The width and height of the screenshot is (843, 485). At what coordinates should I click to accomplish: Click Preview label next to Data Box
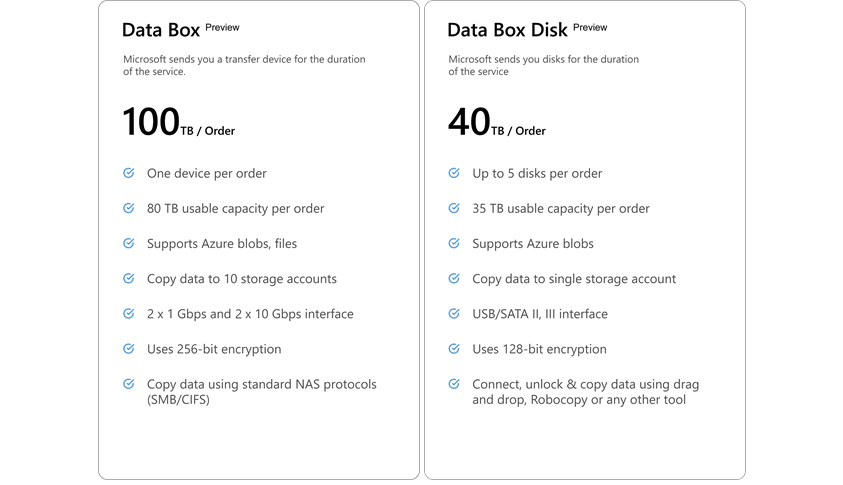click(222, 27)
